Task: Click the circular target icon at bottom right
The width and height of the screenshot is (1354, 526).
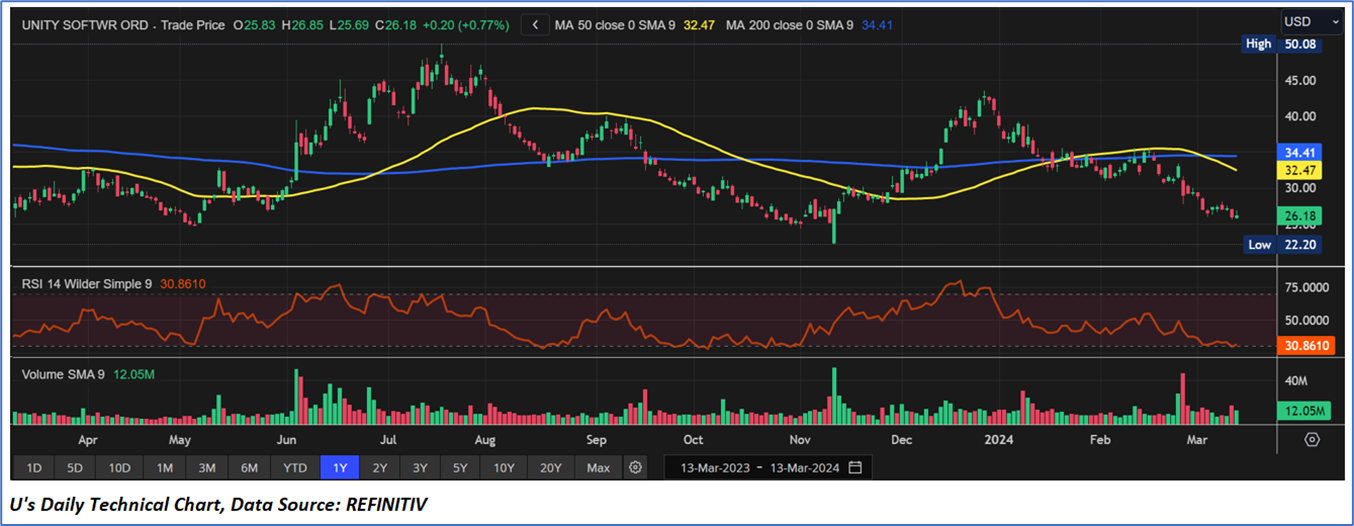Action: pyautogui.click(x=1312, y=439)
